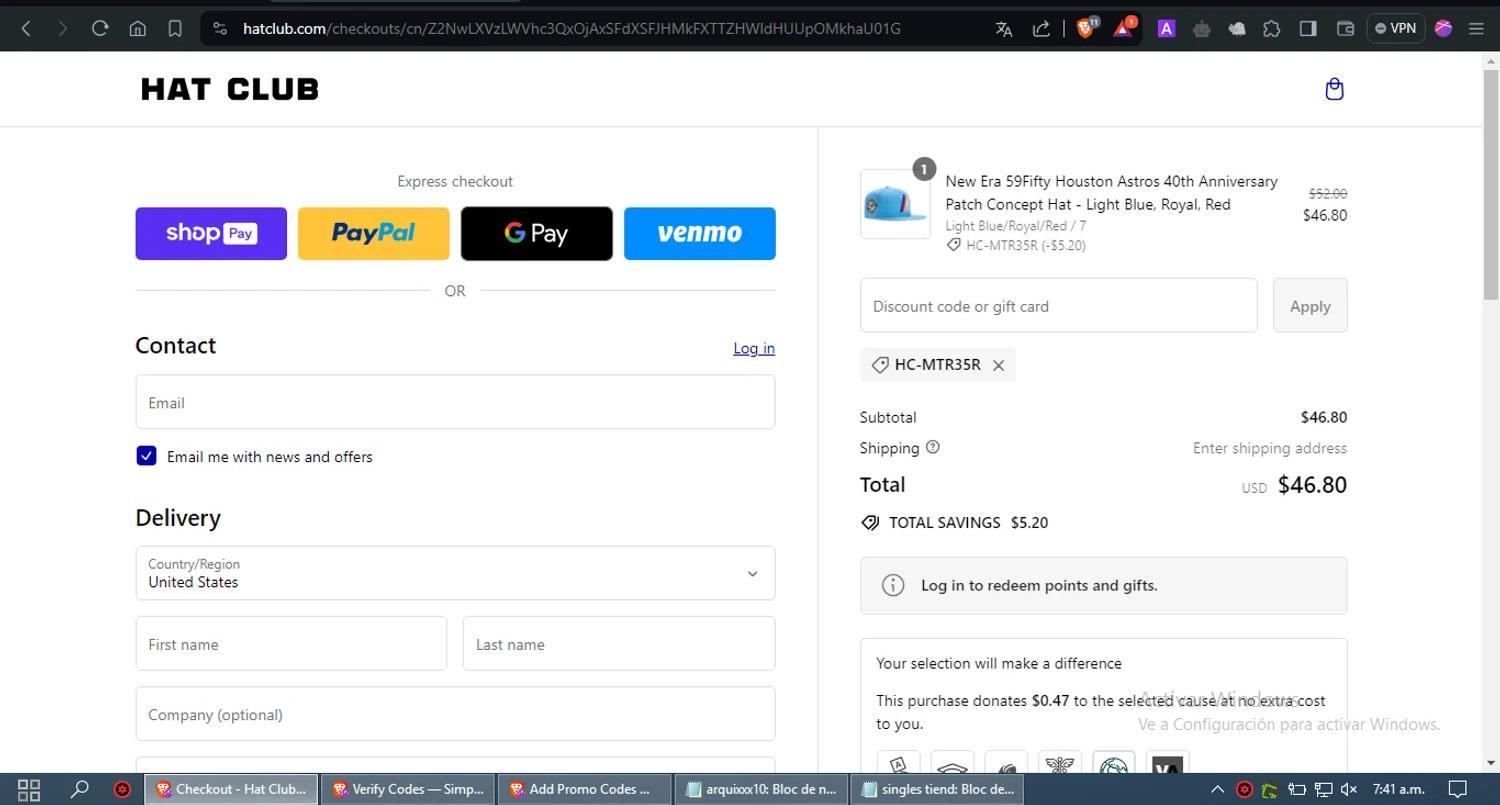Open Brave Rewards triangle icon
Image resolution: width=1500 pixels, height=805 pixels.
coord(1123,28)
